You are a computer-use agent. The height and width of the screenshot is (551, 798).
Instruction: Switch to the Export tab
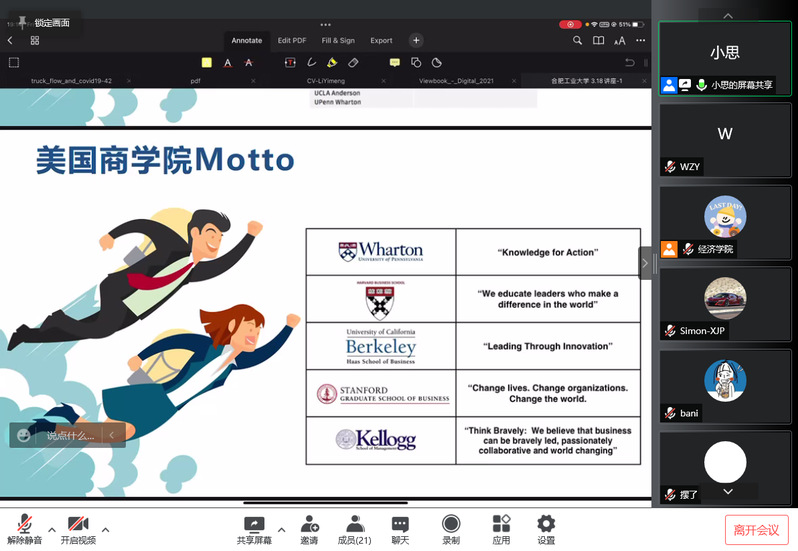pyautogui.click(x=381, y=40)
